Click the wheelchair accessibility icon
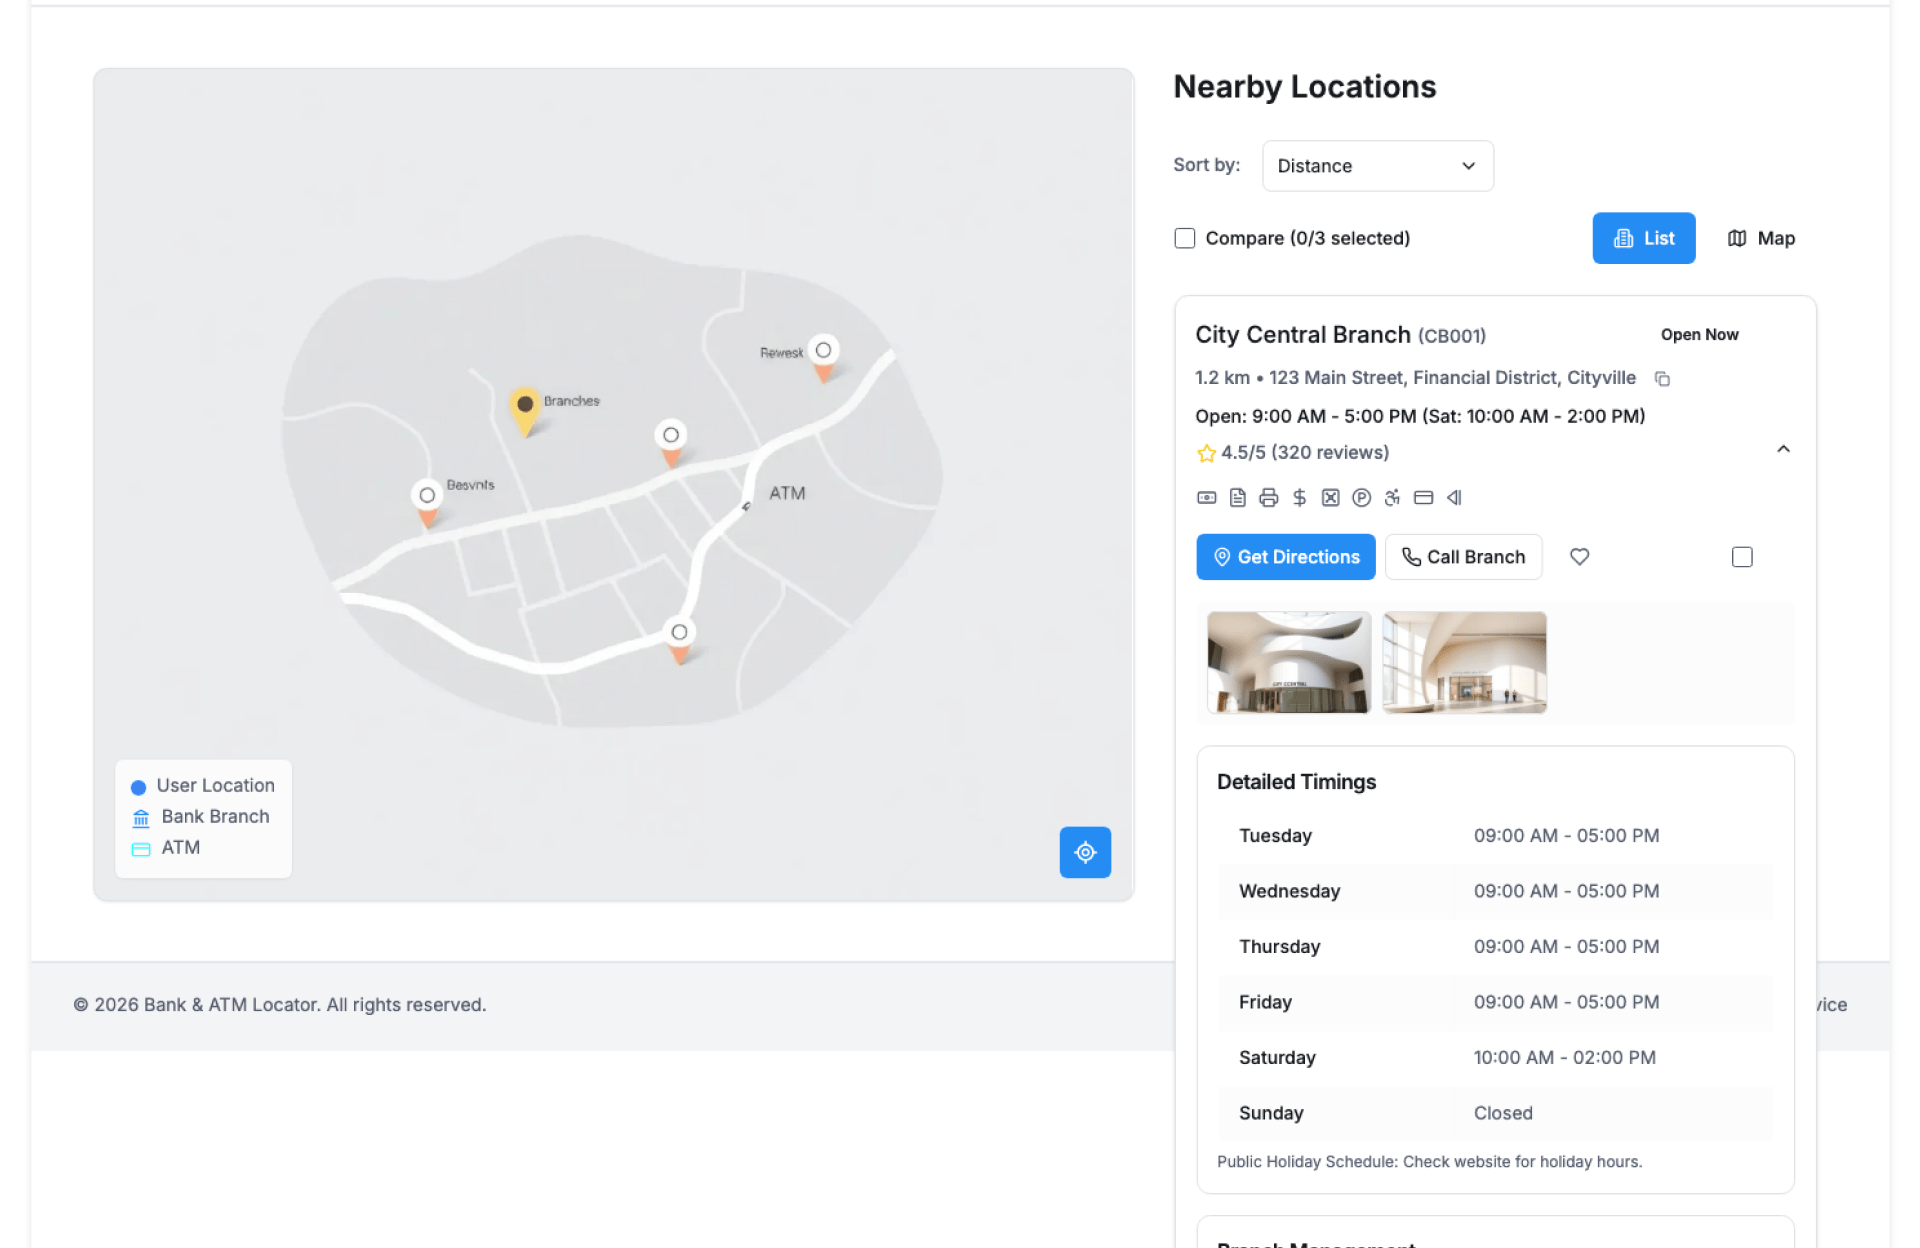The width and height of the screenshot is (1920, 1248). [x=1392, y=498]
